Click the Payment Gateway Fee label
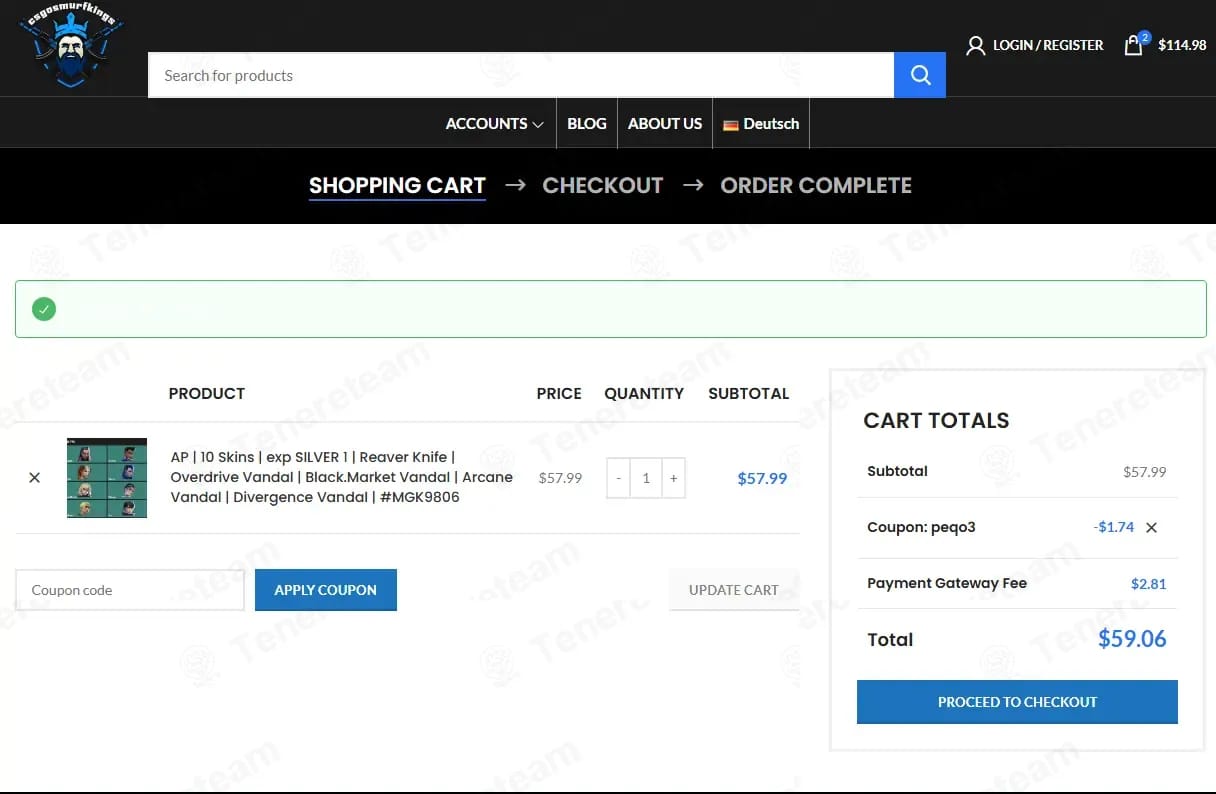The image size is (1216, 794). (947, 583)
